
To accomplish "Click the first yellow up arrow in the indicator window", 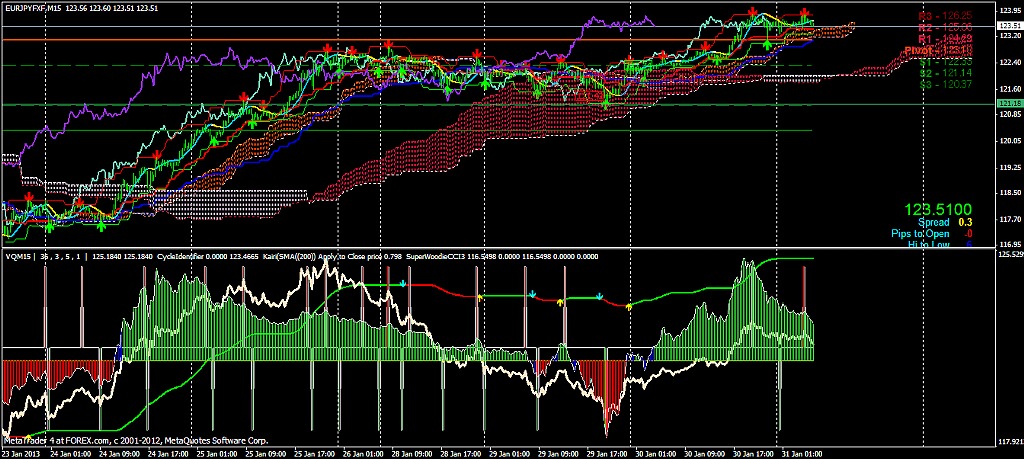I will click(479, 298).
